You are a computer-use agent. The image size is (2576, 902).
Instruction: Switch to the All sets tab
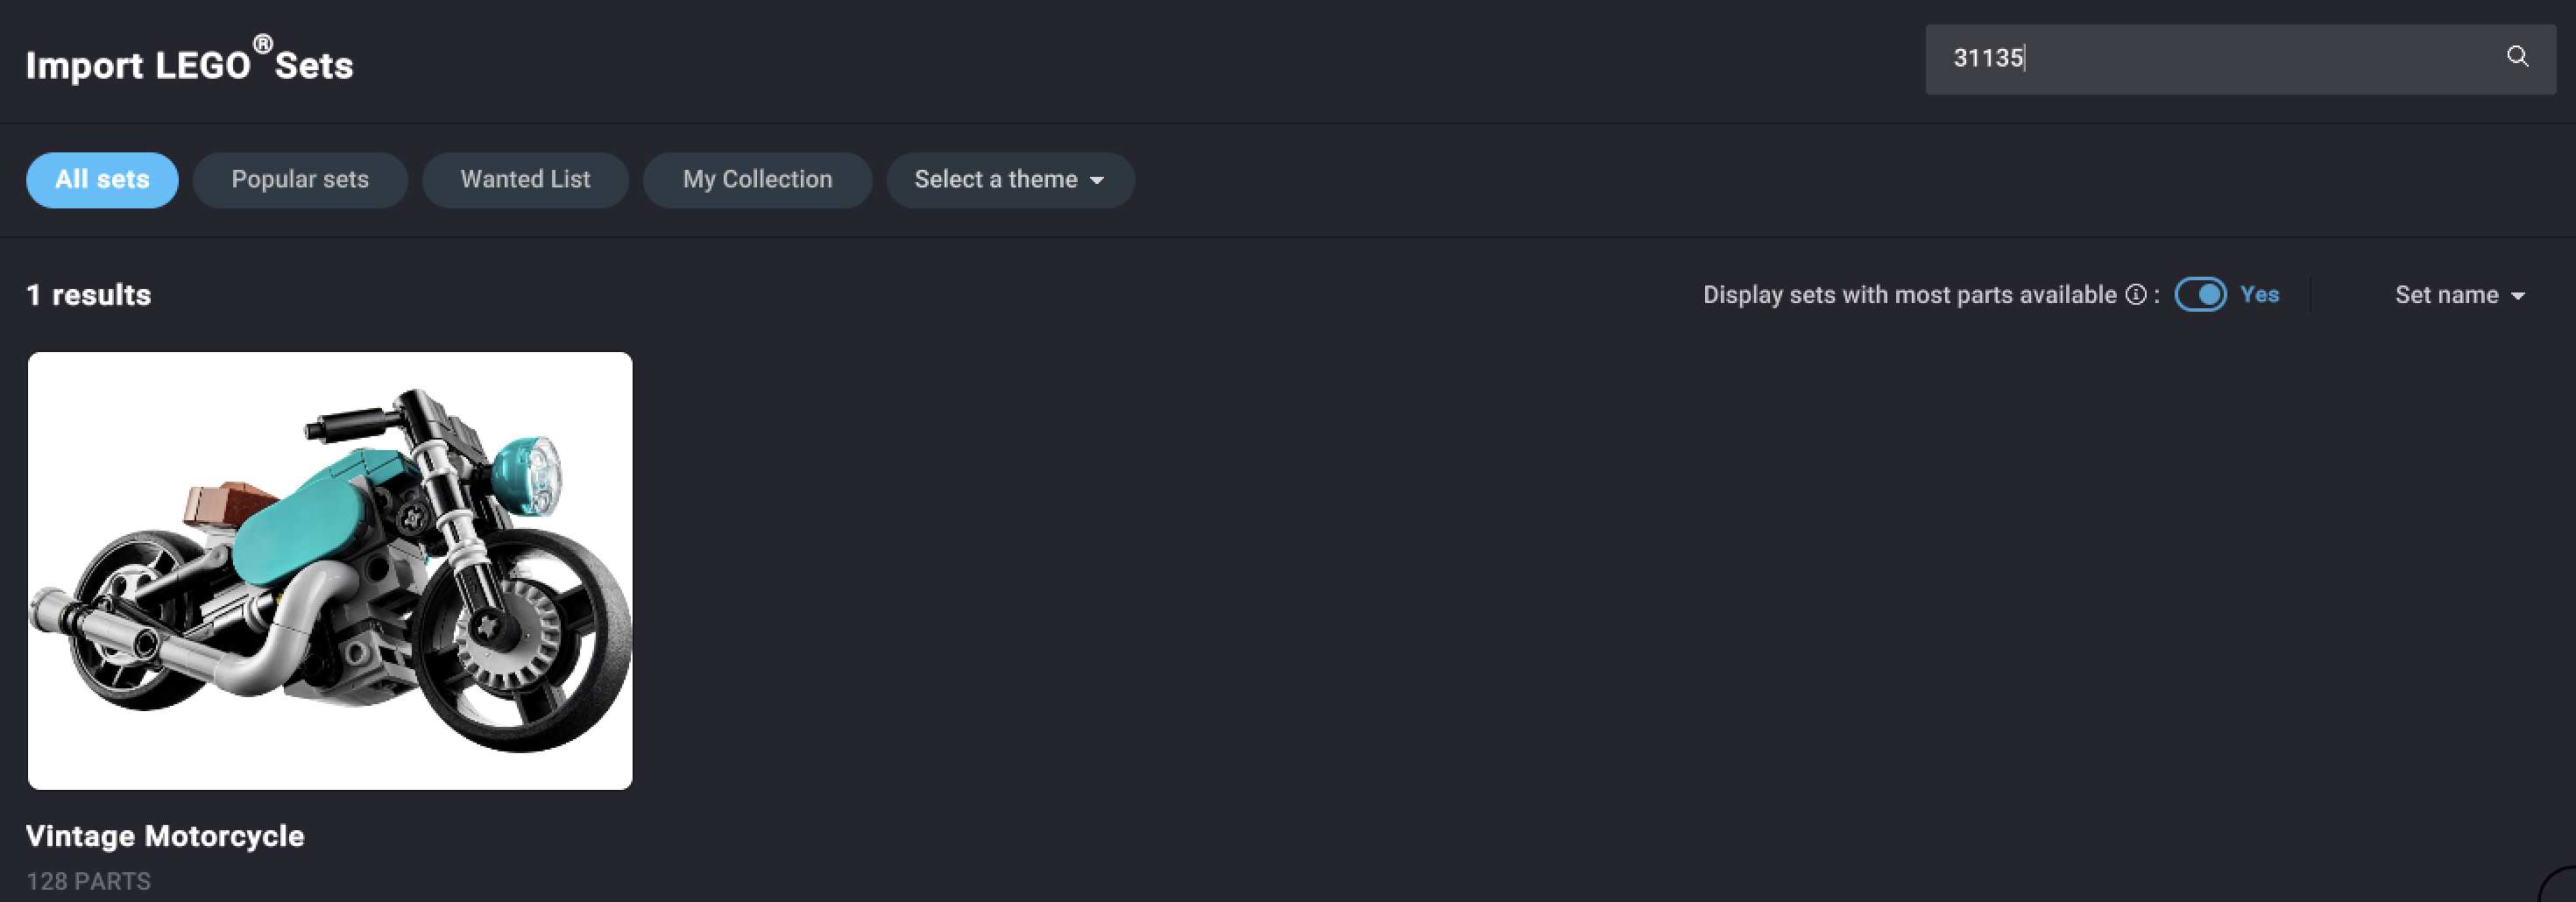pos(102,180)
